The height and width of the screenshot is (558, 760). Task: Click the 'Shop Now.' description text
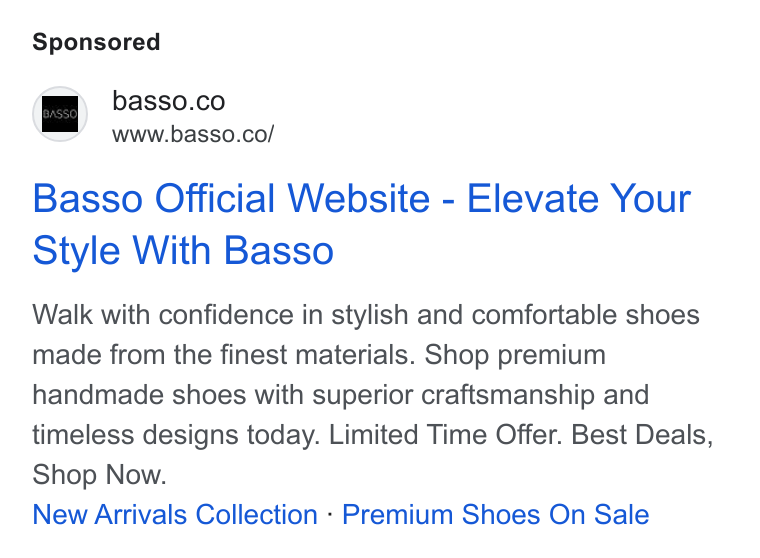(x=99, y=475)
